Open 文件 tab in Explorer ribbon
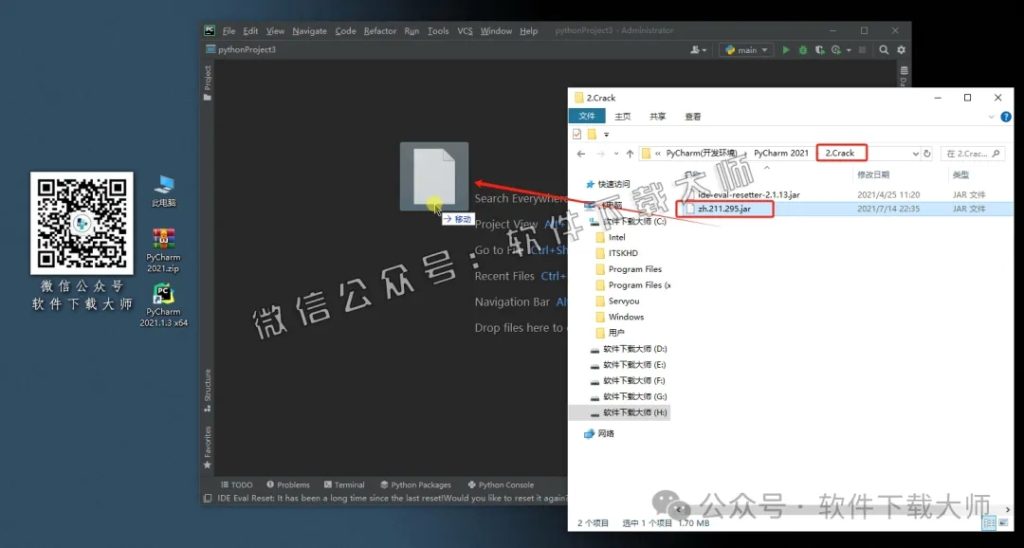The image size is (1024, 548). (587, 116)
